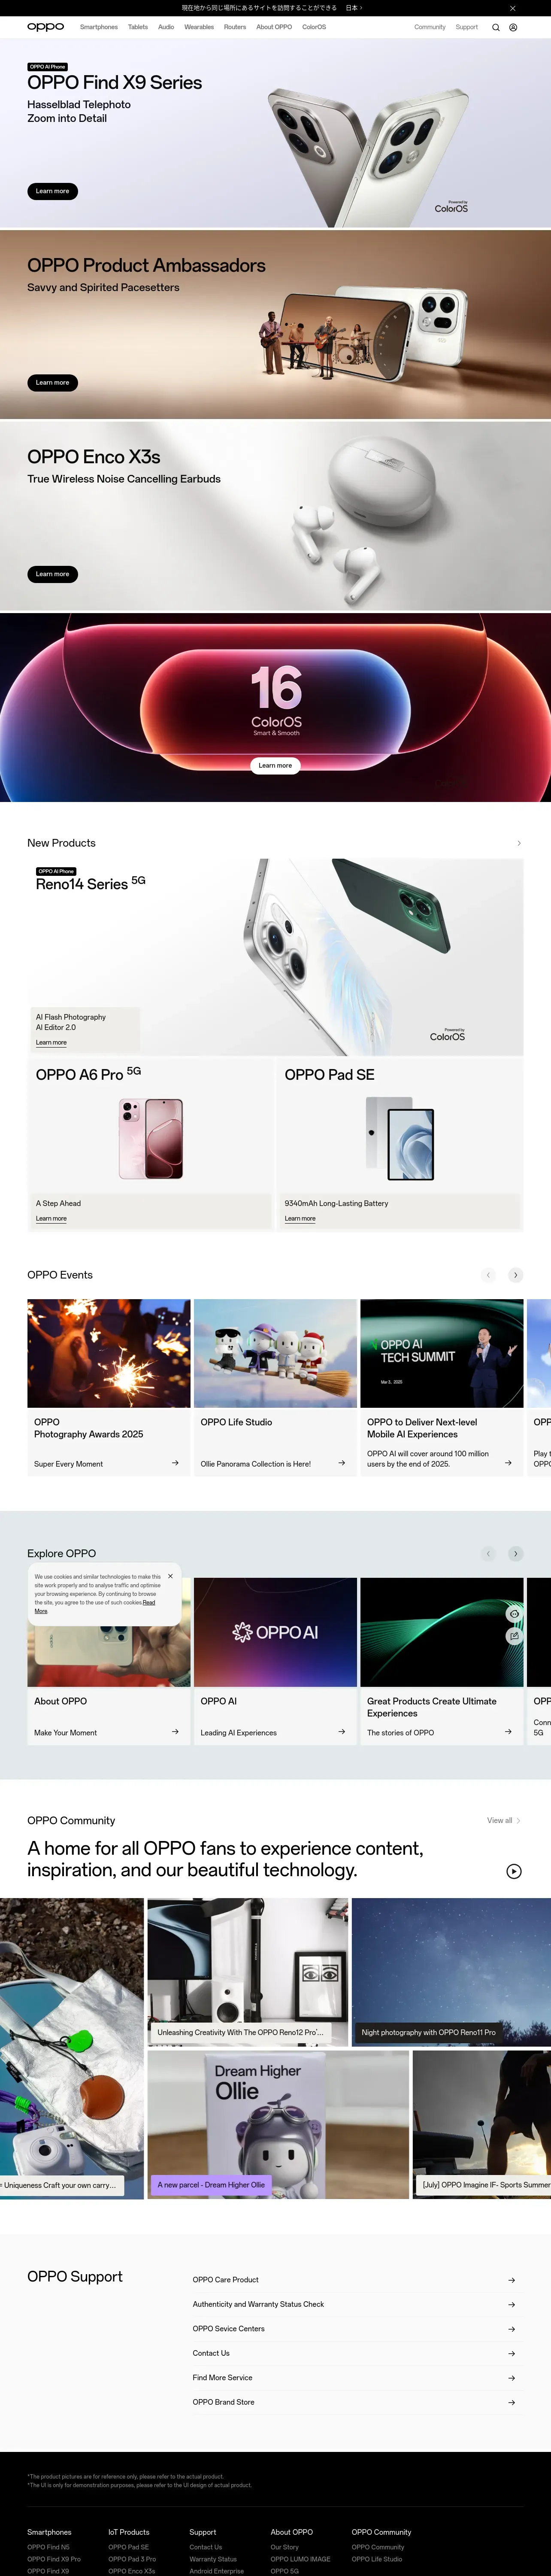The image size is (551, 2576).
Task: Open Our Story footer link
Action: (284, 2547)
